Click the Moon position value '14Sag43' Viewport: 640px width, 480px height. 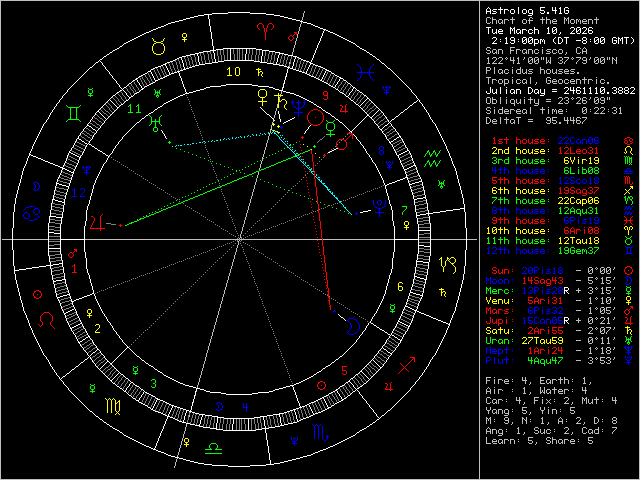tap(542, 280)
